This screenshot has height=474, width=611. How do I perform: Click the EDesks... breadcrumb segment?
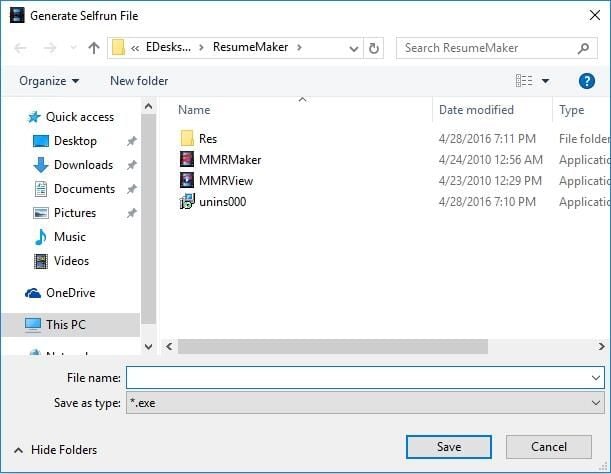coord(168,47)
